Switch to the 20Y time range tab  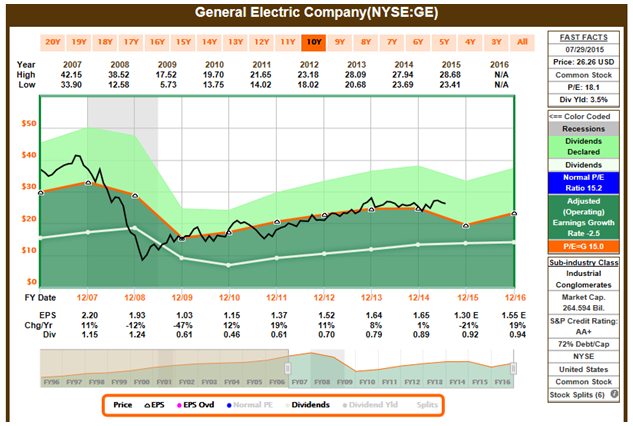point(52,42)
